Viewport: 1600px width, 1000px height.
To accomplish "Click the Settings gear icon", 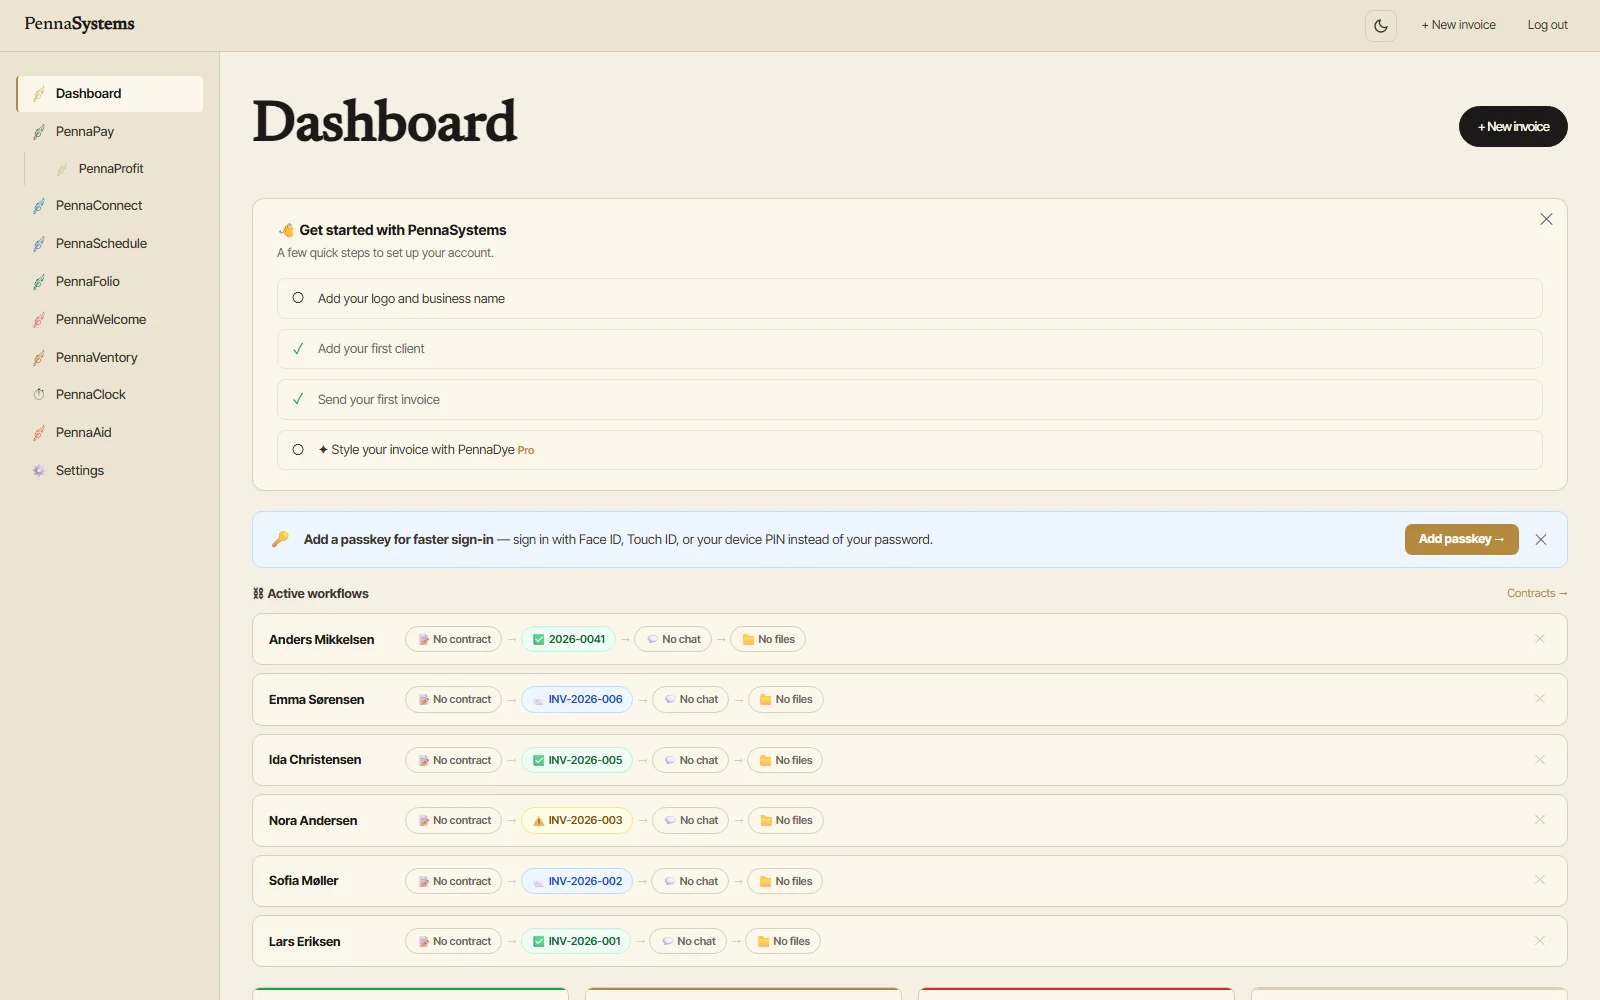I will tap(39, 471).
